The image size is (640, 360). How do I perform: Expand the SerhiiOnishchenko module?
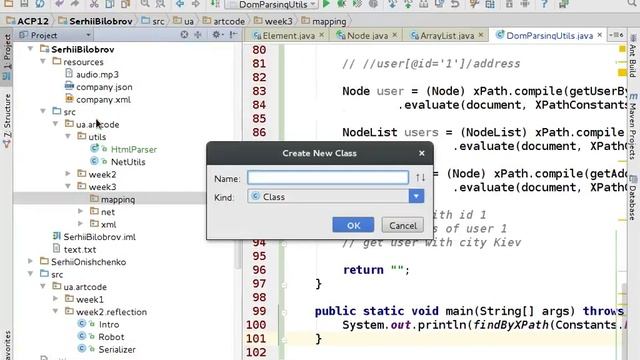click(30, 261)
